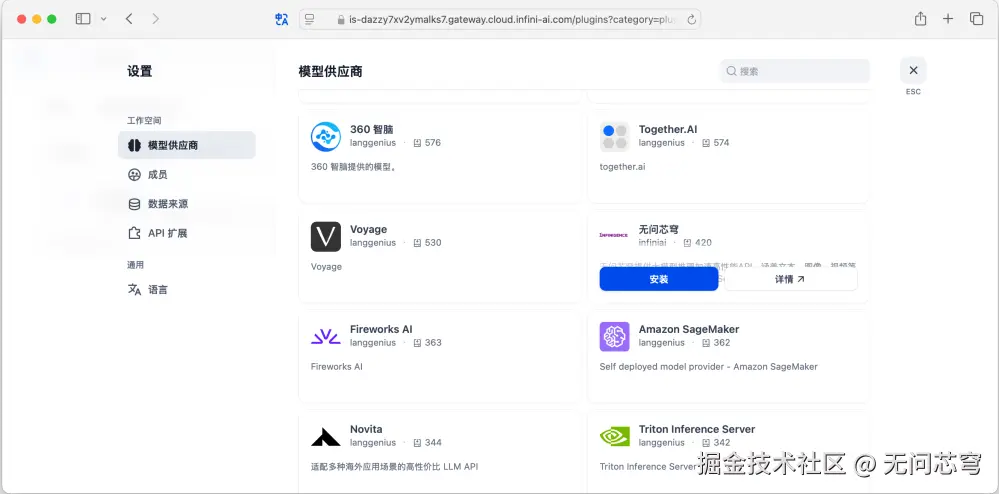Viewport: 999px width, 494px height.
Task: Open the 无问芯穹 plugin title
Action: coord(659,229)
